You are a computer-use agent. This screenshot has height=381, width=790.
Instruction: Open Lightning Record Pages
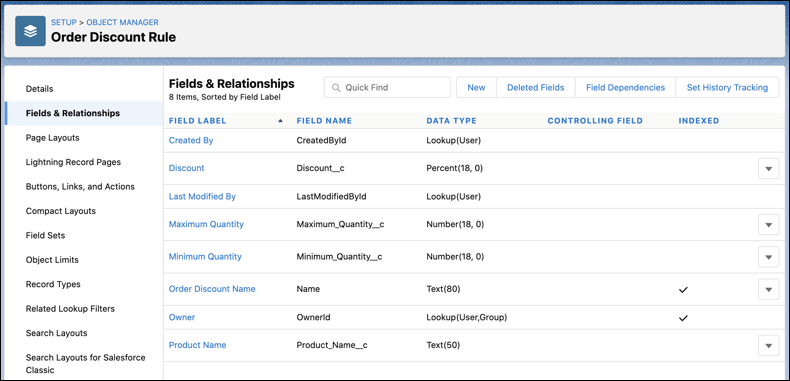[73, 162]
